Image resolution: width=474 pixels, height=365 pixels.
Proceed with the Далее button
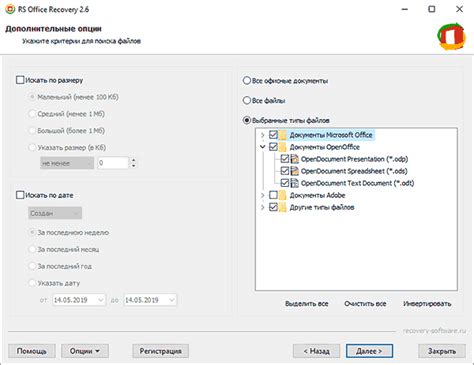coord(369,351)
